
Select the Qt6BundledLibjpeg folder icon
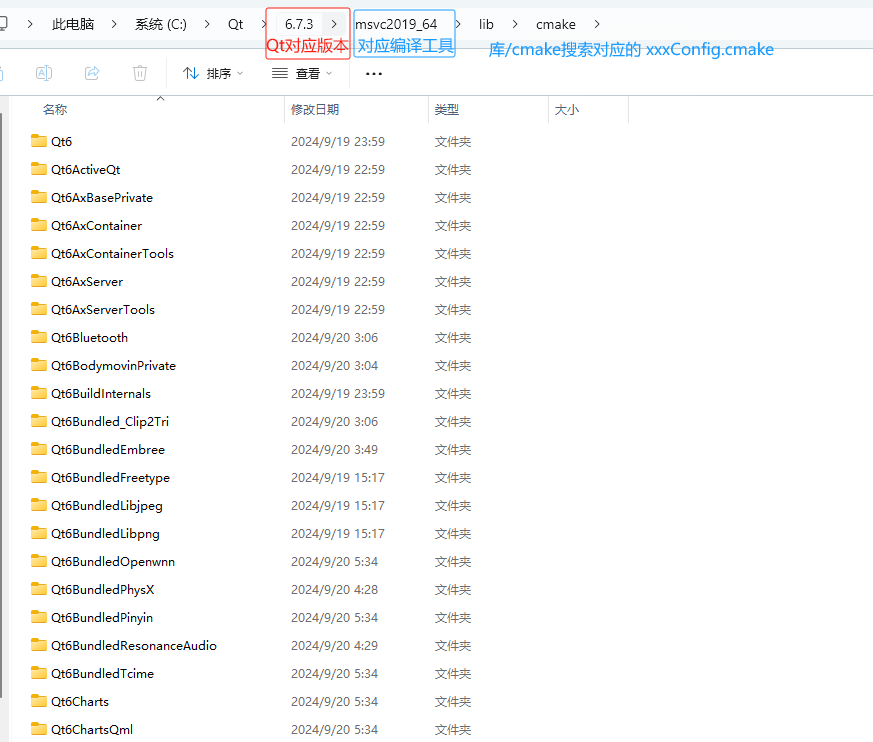[39, 505]
